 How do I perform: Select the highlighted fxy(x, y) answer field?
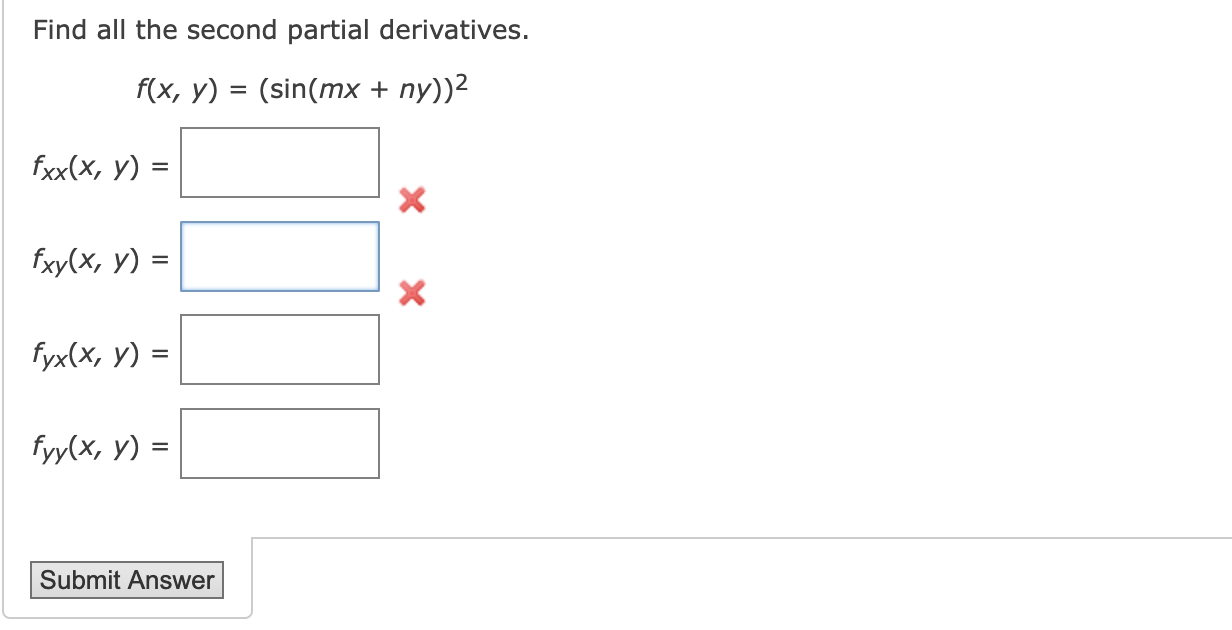tap(279, 256)
